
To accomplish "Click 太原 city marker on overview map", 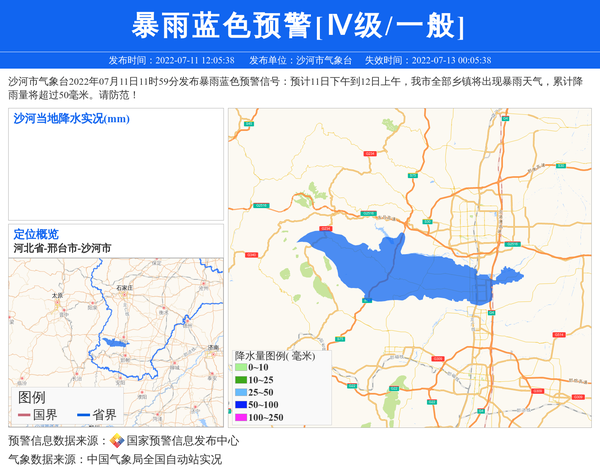I will click(x=57, y=297).
